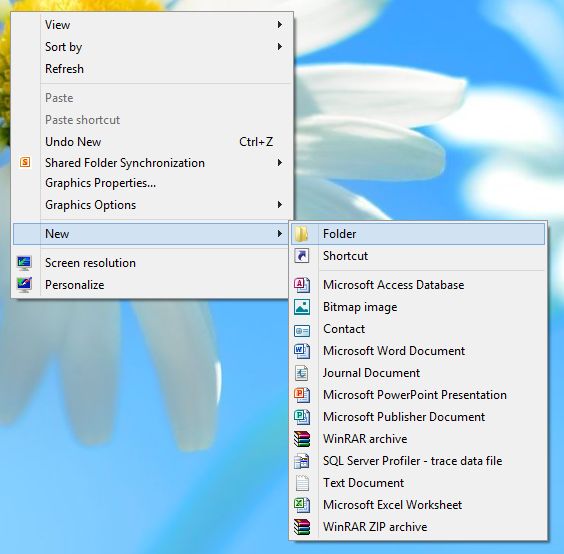Create a new Shortcut
The width and height of the screenshot is (564, 554).
[x=418, y=256]
